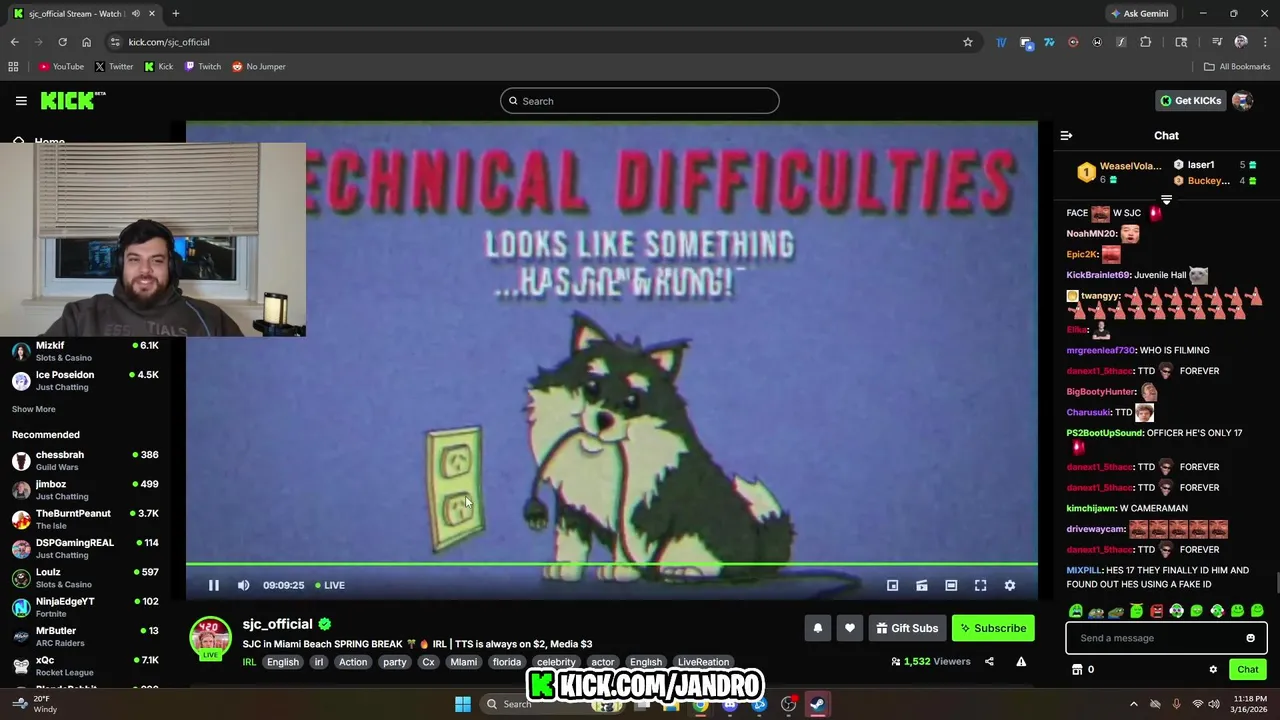
Task: Collapse the chat panel with the arrow icon
Action: (x=1066, y=135)
